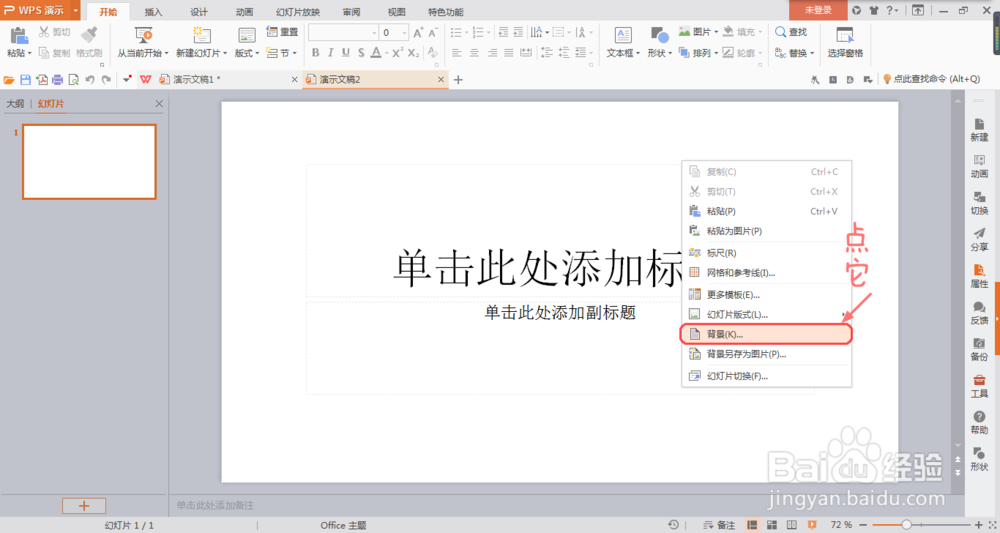Click the Redo arrow icon
Image resolution: width=1000 pixels, height=533 pixels.
click(x=106, y=80)
